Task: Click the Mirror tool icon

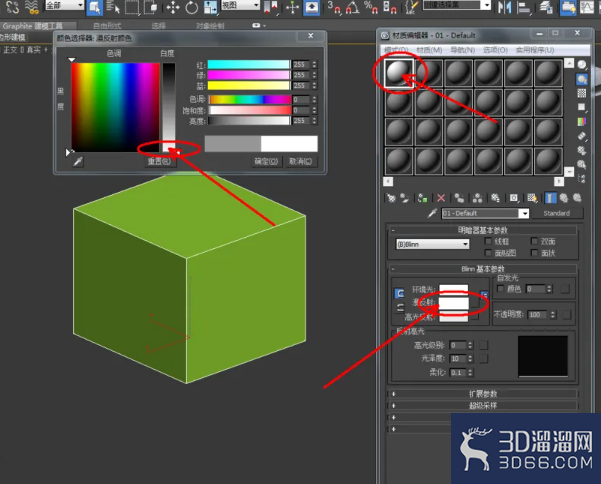Action: (x=505, y=8)
